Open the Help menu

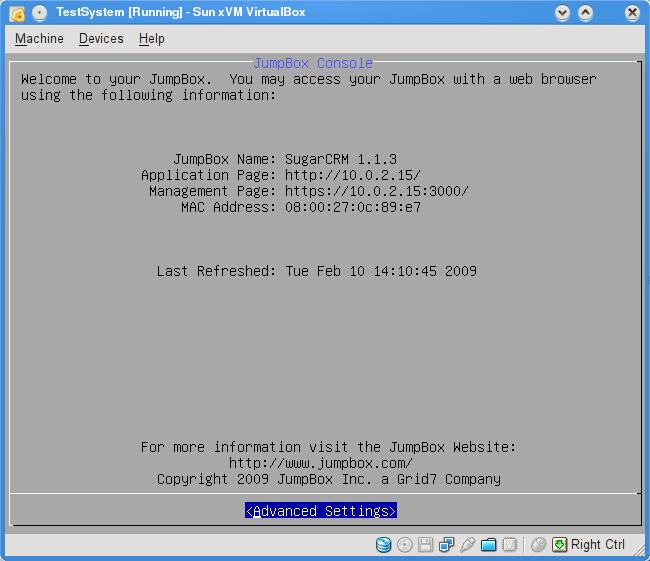151,39
